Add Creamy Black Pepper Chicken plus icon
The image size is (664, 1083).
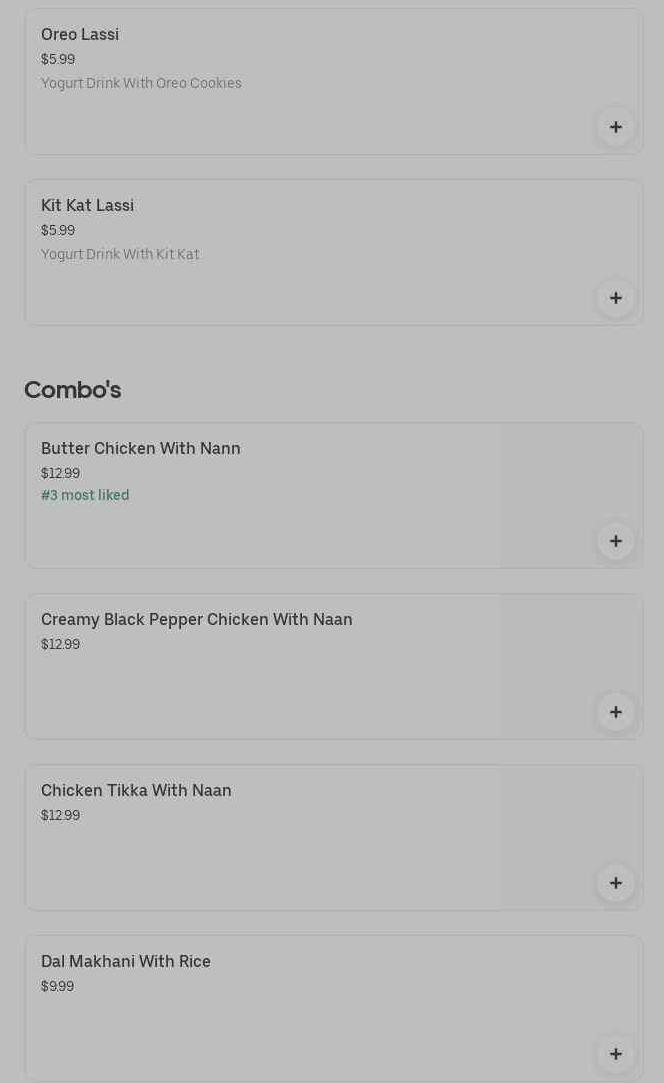tap(616, 712)
